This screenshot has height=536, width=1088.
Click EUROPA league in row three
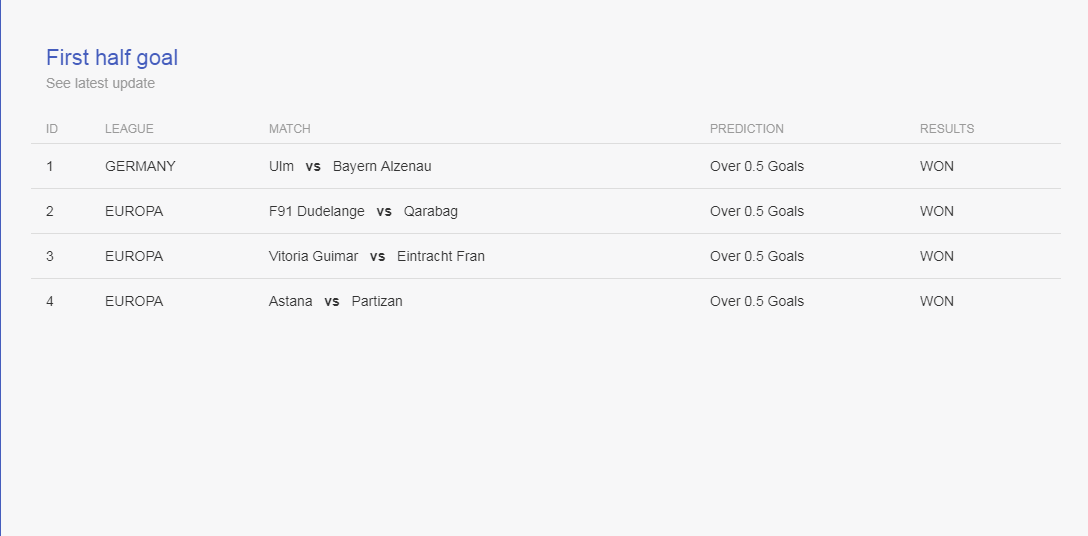tap(134, 256)
